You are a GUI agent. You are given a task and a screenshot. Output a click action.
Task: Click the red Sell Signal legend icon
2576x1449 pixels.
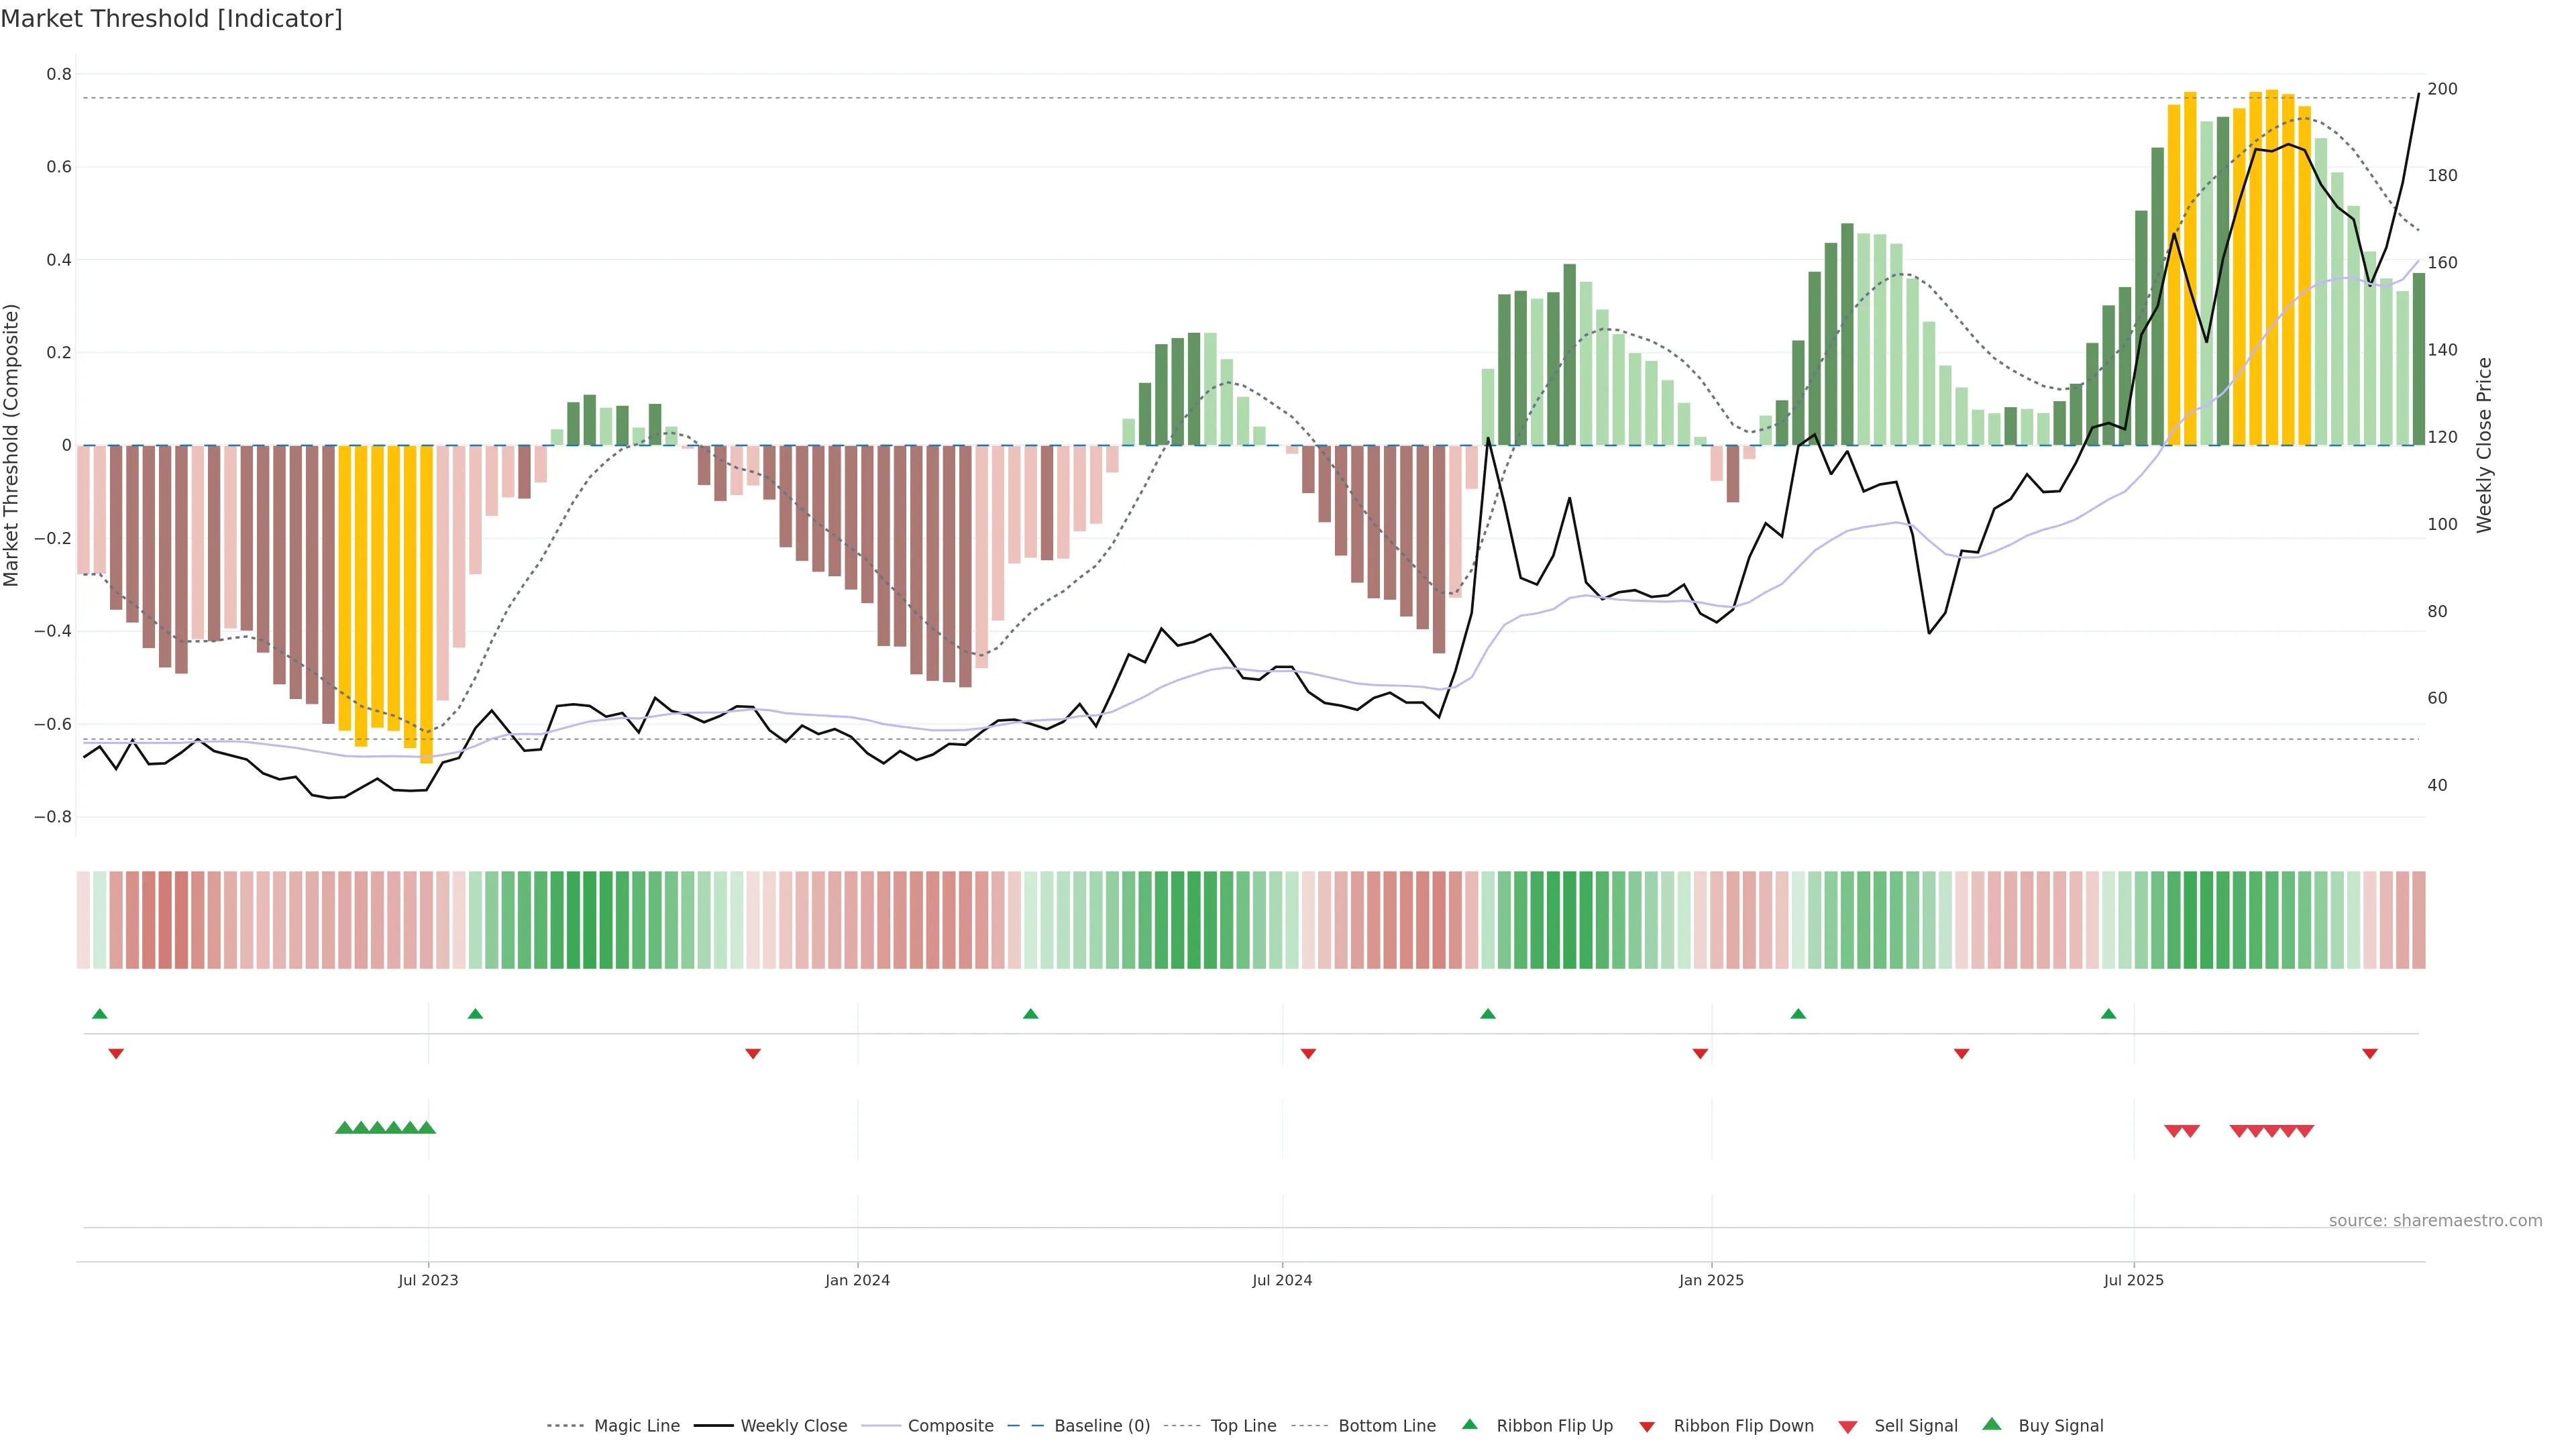point(1848,1427)
